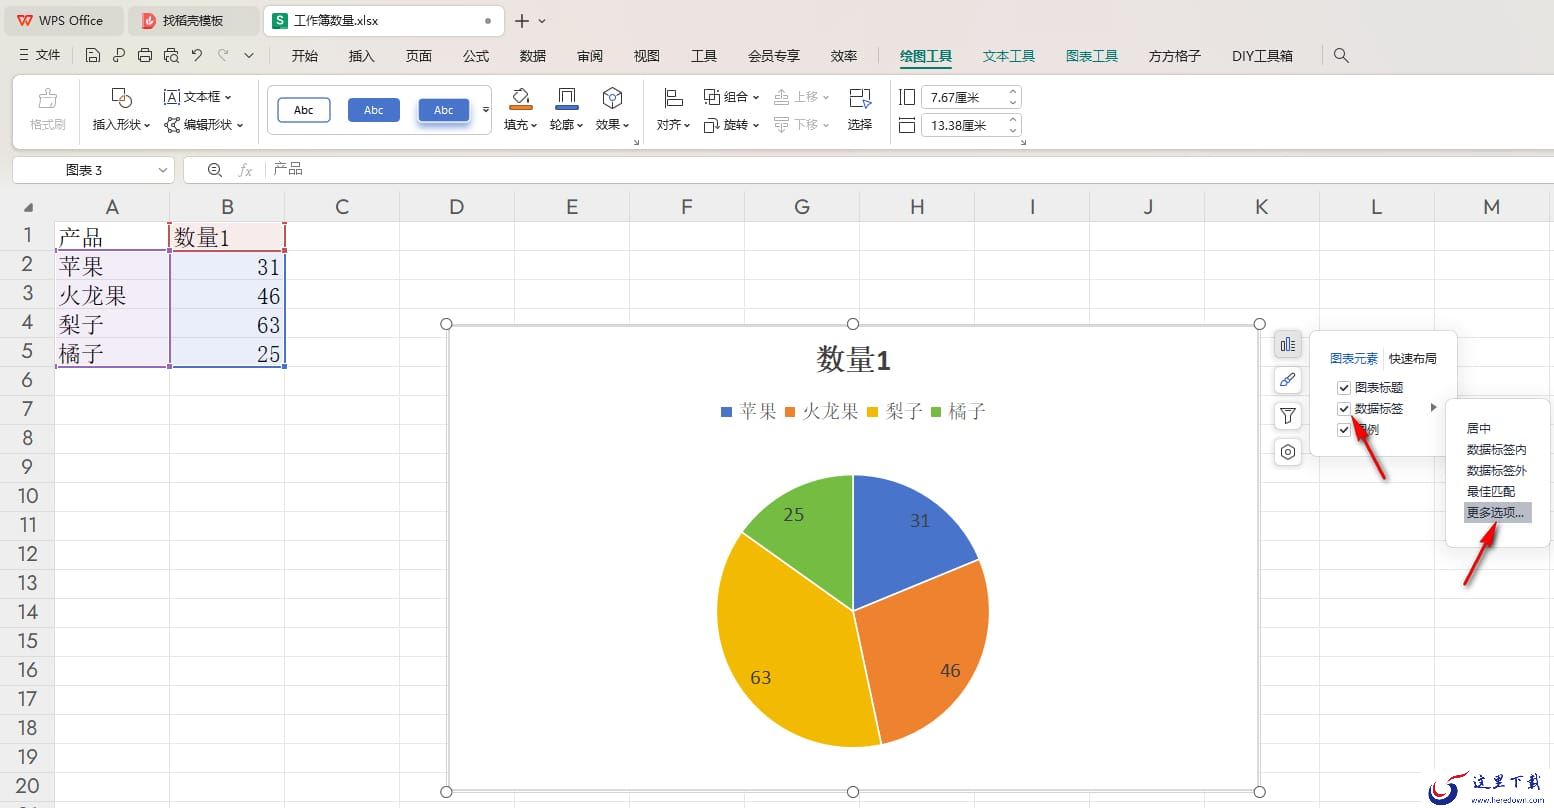Click the new tab plus button
The image size is (1554, 808).
pos(522,21)
